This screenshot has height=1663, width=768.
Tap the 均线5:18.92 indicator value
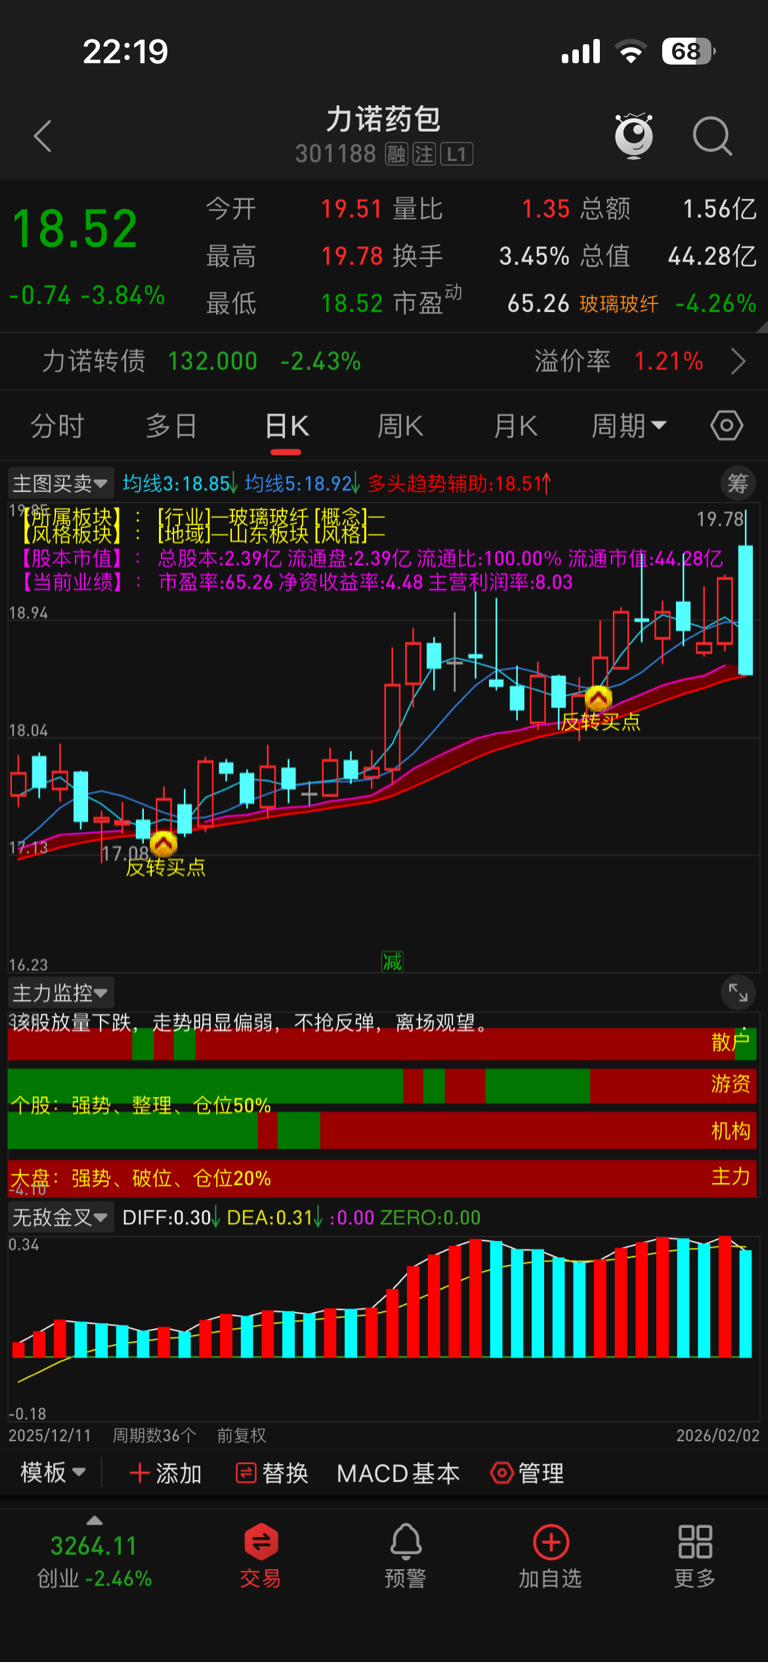(x=302, y=484)
